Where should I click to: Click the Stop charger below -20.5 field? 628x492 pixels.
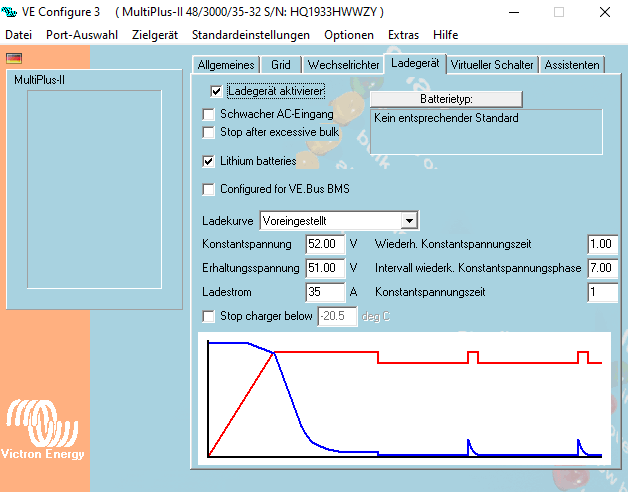tap(337, 317)
